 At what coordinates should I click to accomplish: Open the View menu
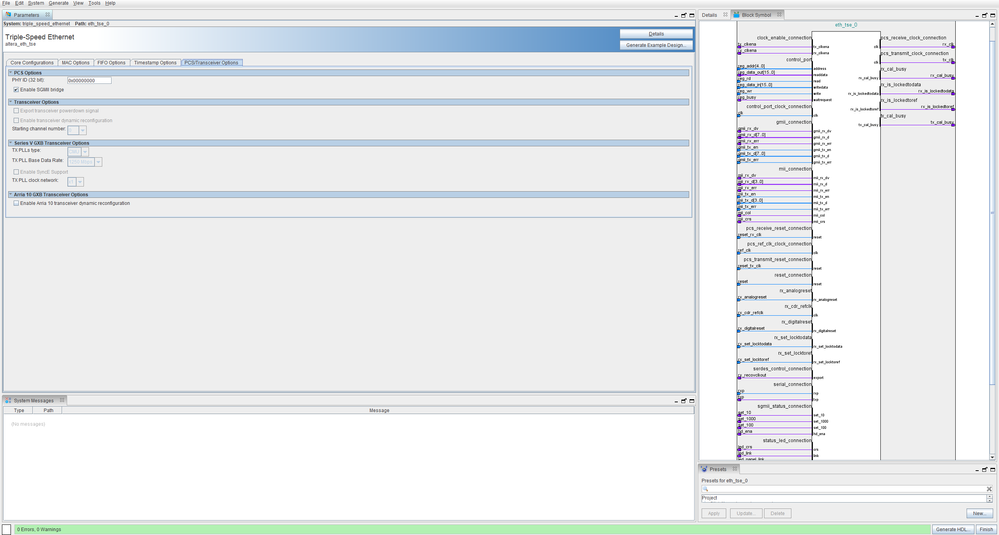[78, 3]
